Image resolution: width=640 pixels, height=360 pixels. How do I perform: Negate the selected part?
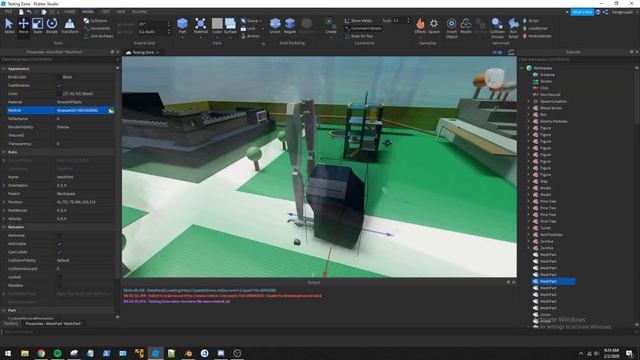click(290, 25)
